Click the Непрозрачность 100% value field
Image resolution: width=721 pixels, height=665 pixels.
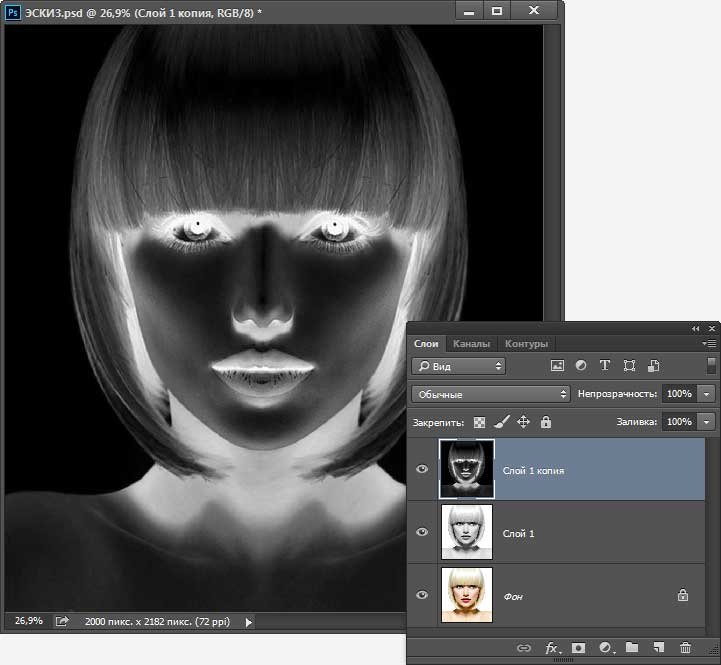click(680, 394)
